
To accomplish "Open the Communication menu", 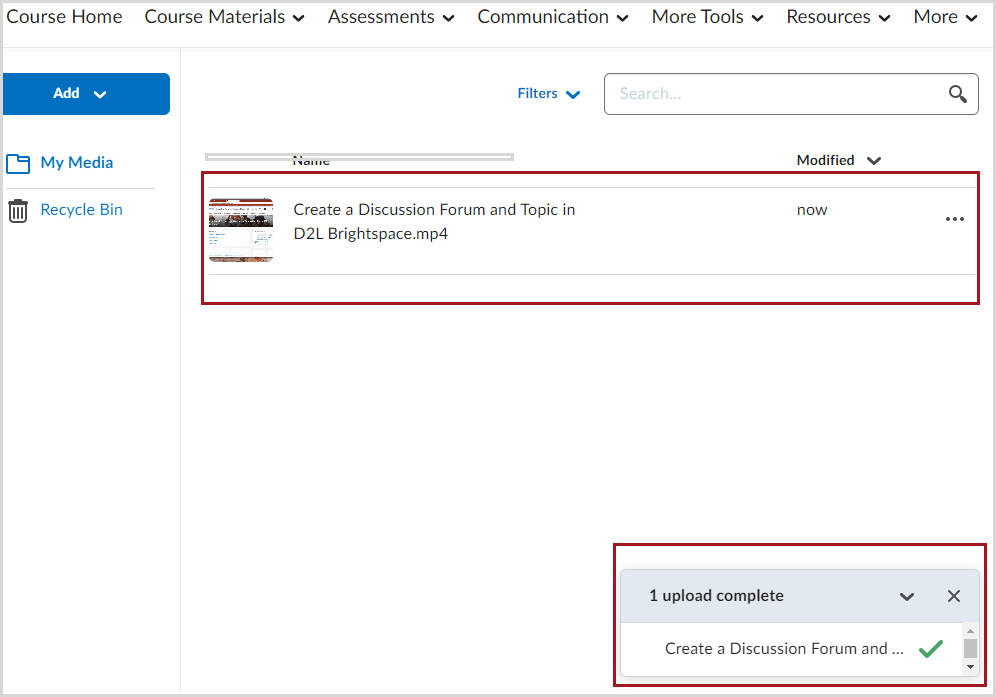I will (552, 17).
